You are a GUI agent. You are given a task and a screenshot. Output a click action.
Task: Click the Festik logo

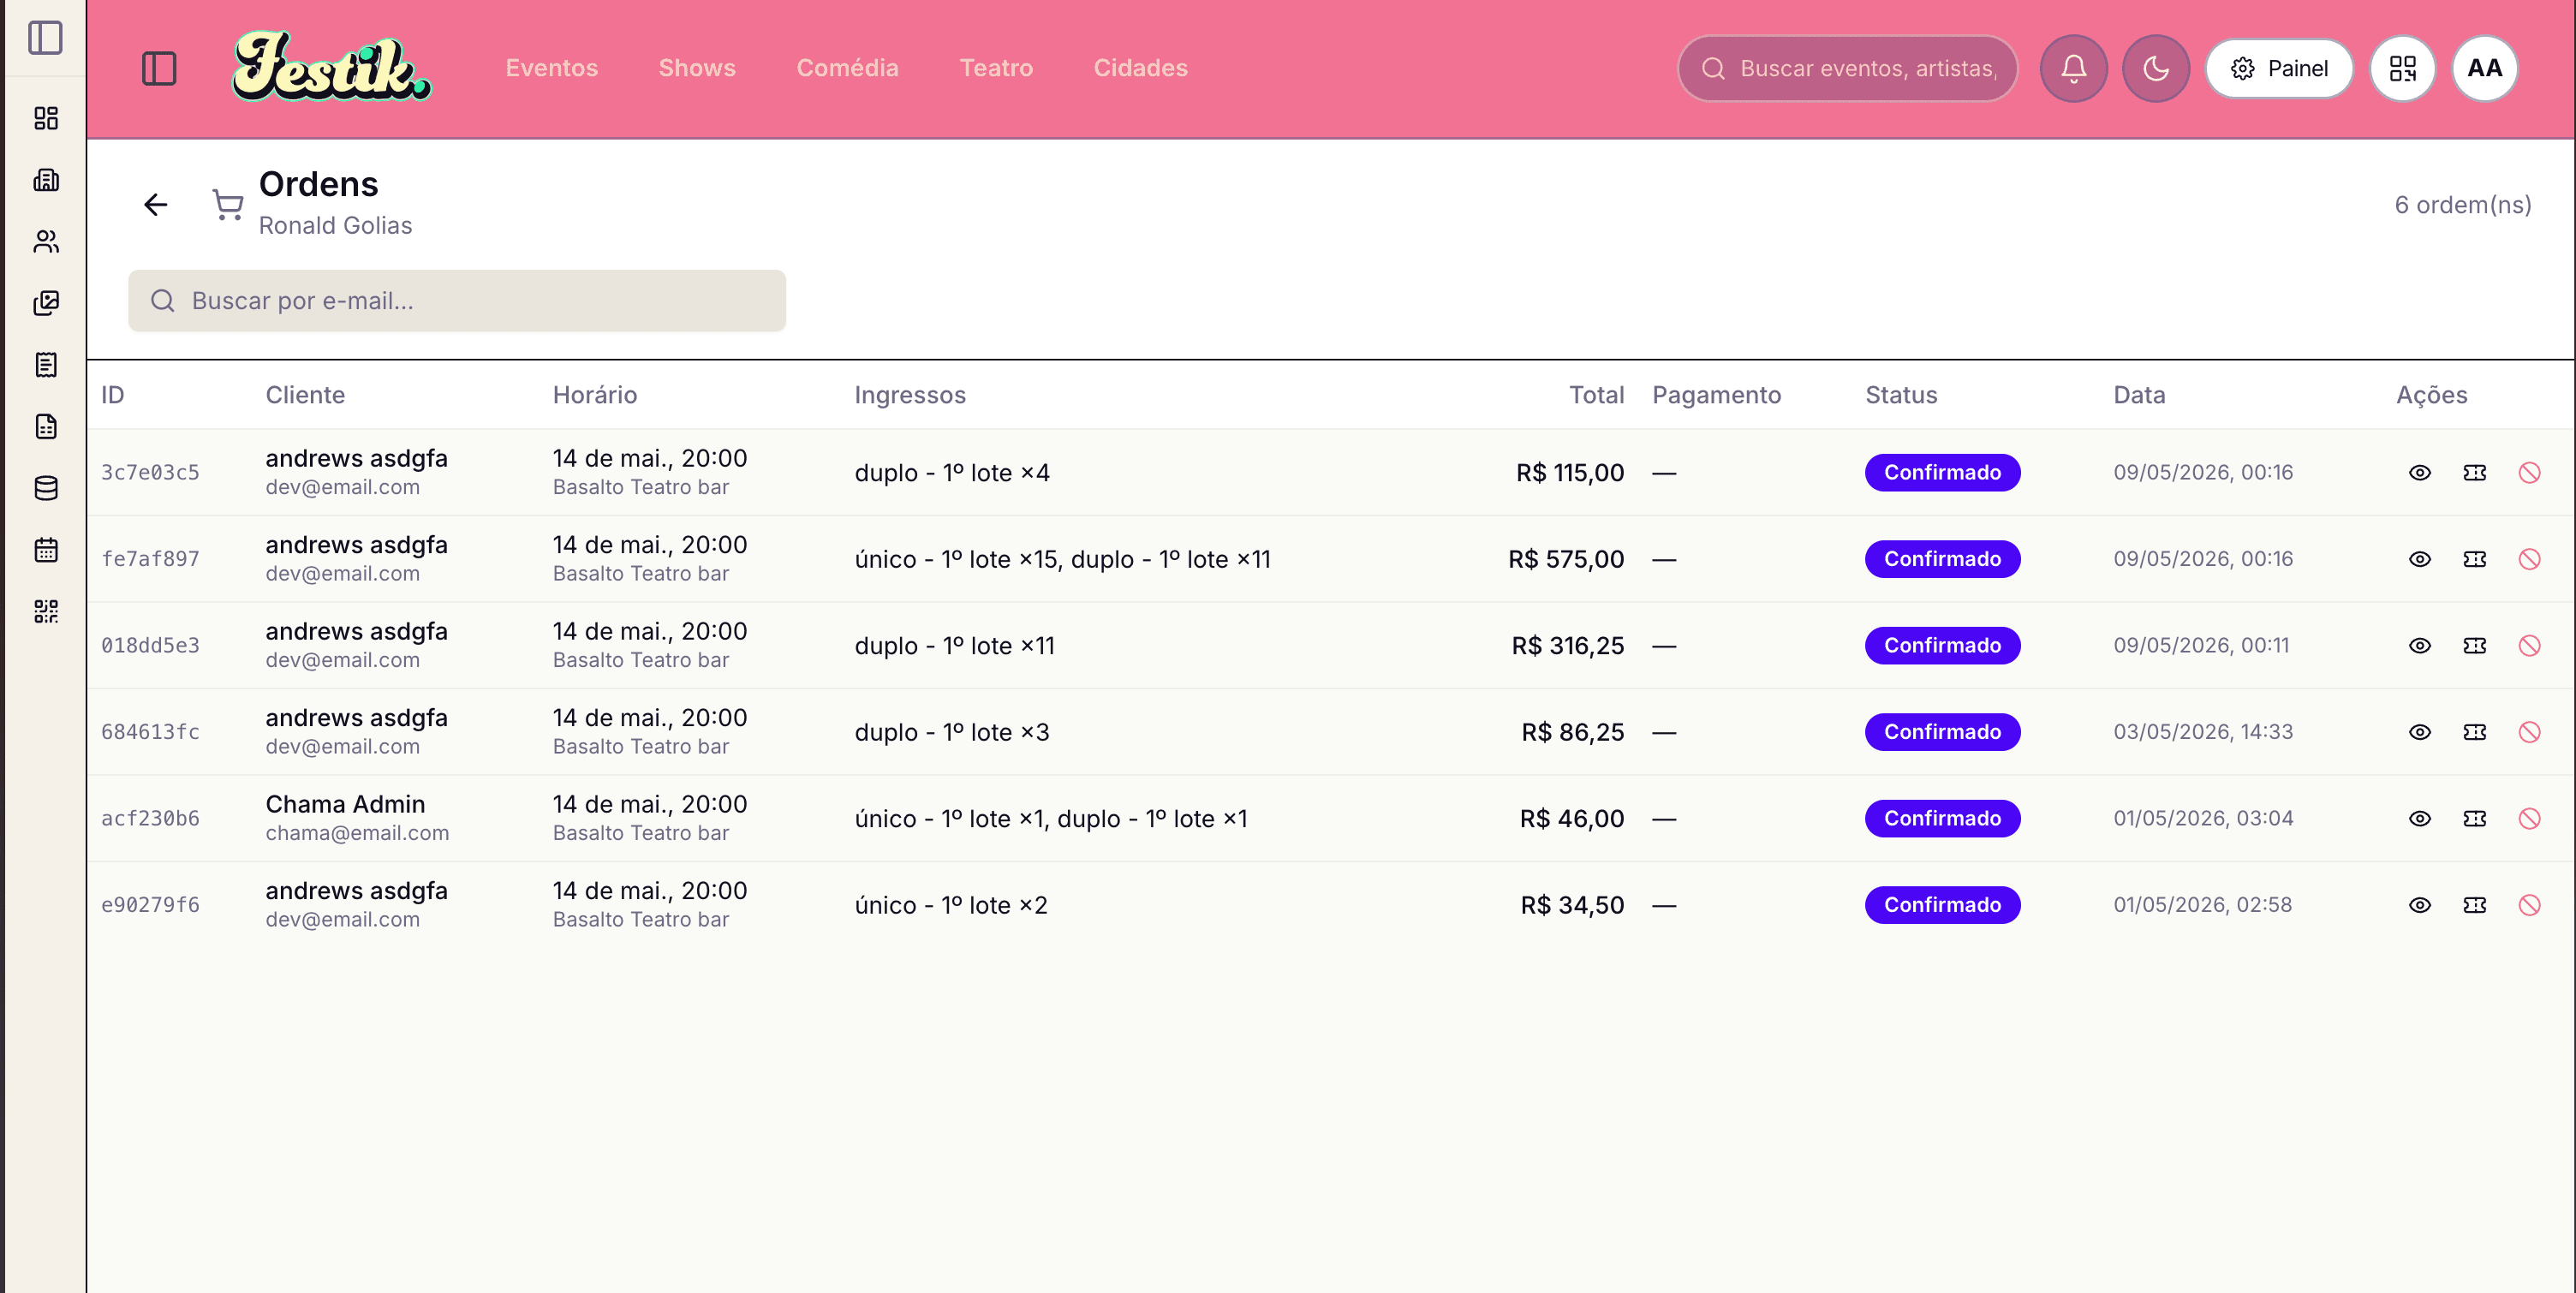331,66
